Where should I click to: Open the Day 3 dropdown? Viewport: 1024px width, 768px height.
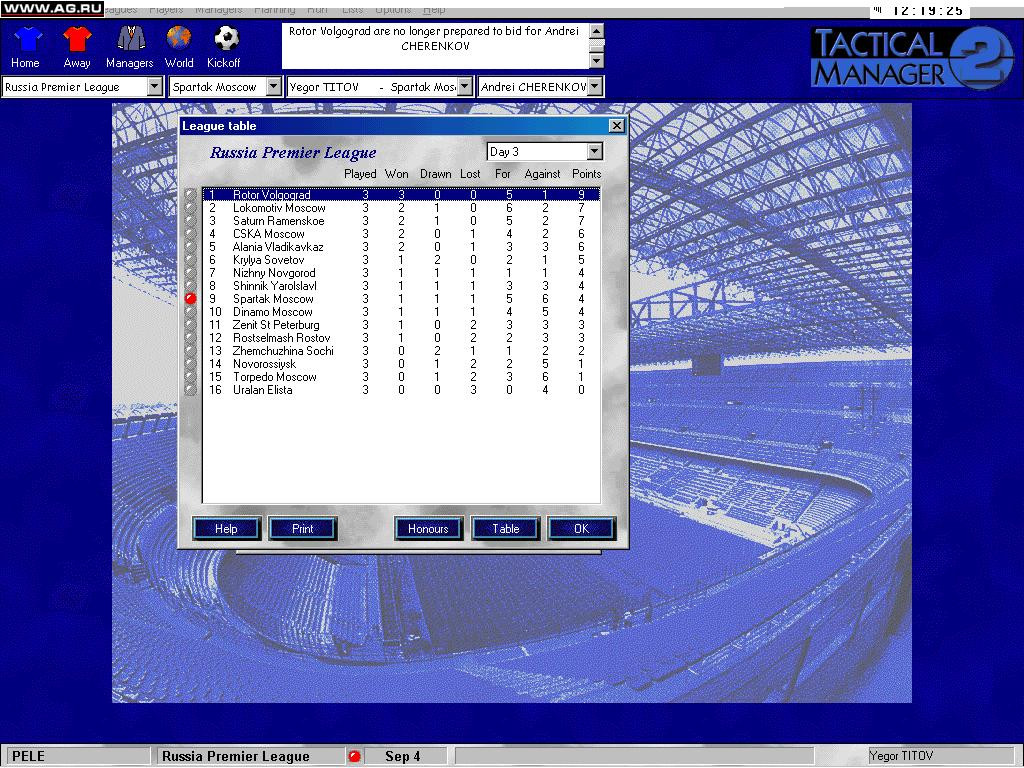(594, 152)
